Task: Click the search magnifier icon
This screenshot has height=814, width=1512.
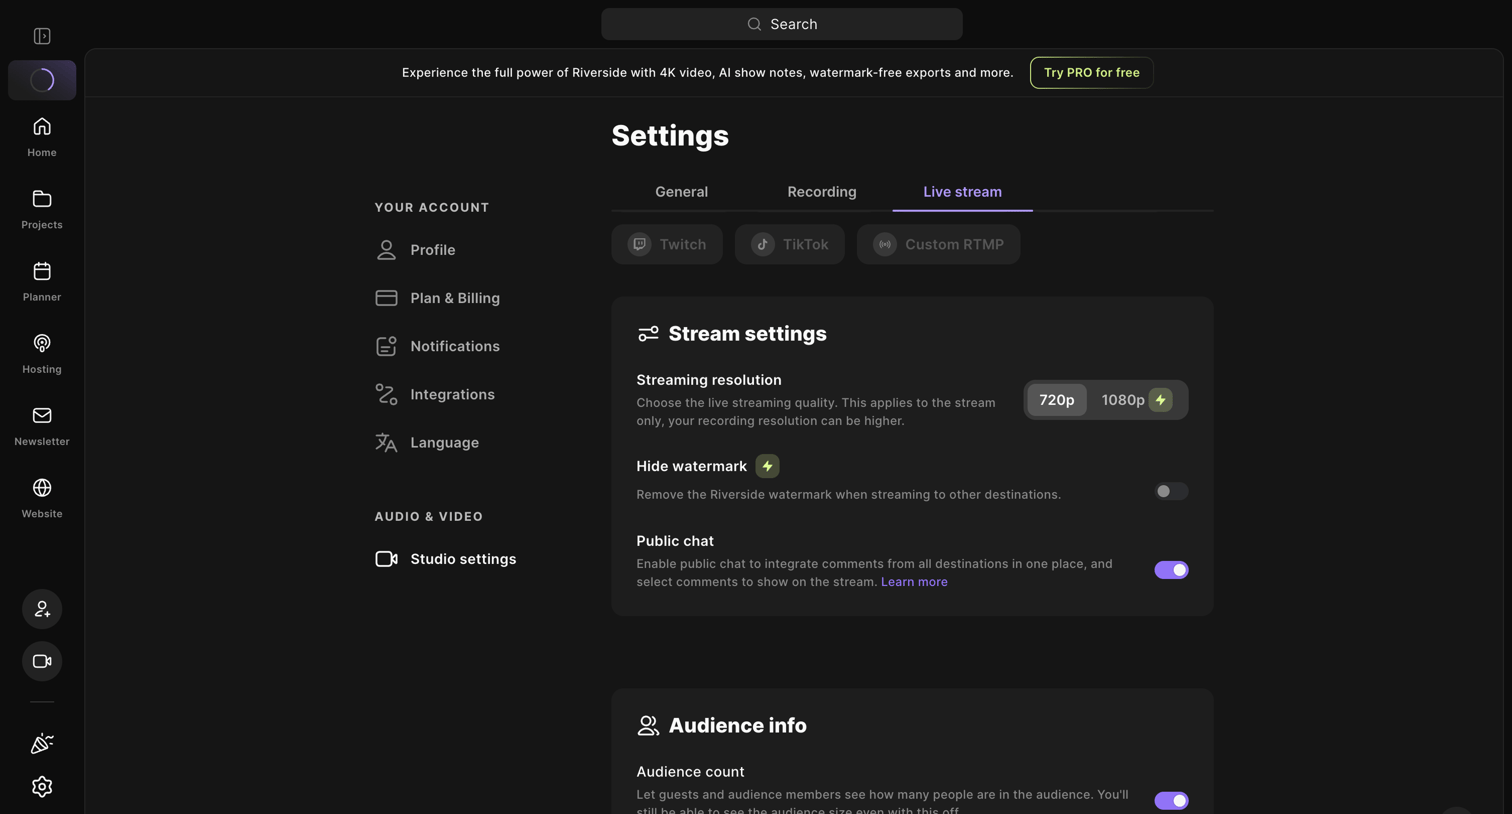Action: [x=755, y=24]
